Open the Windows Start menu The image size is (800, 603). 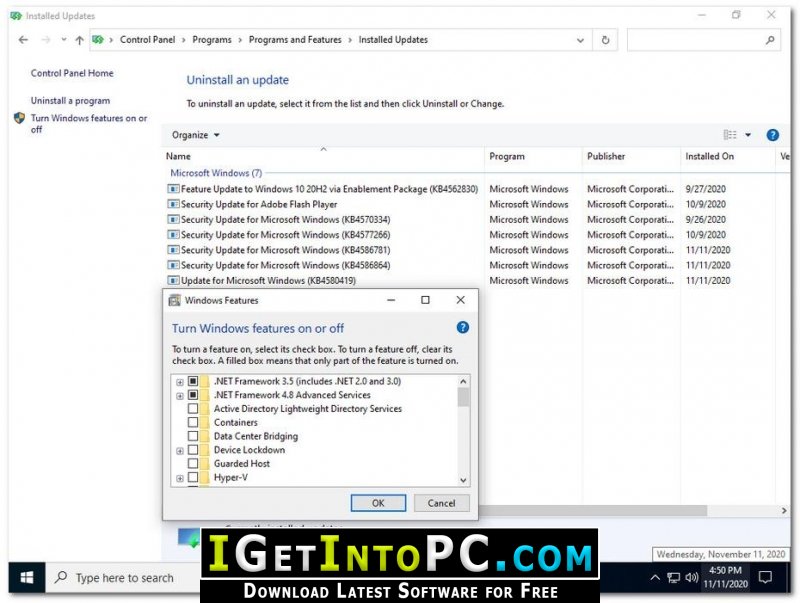[27, 577]
